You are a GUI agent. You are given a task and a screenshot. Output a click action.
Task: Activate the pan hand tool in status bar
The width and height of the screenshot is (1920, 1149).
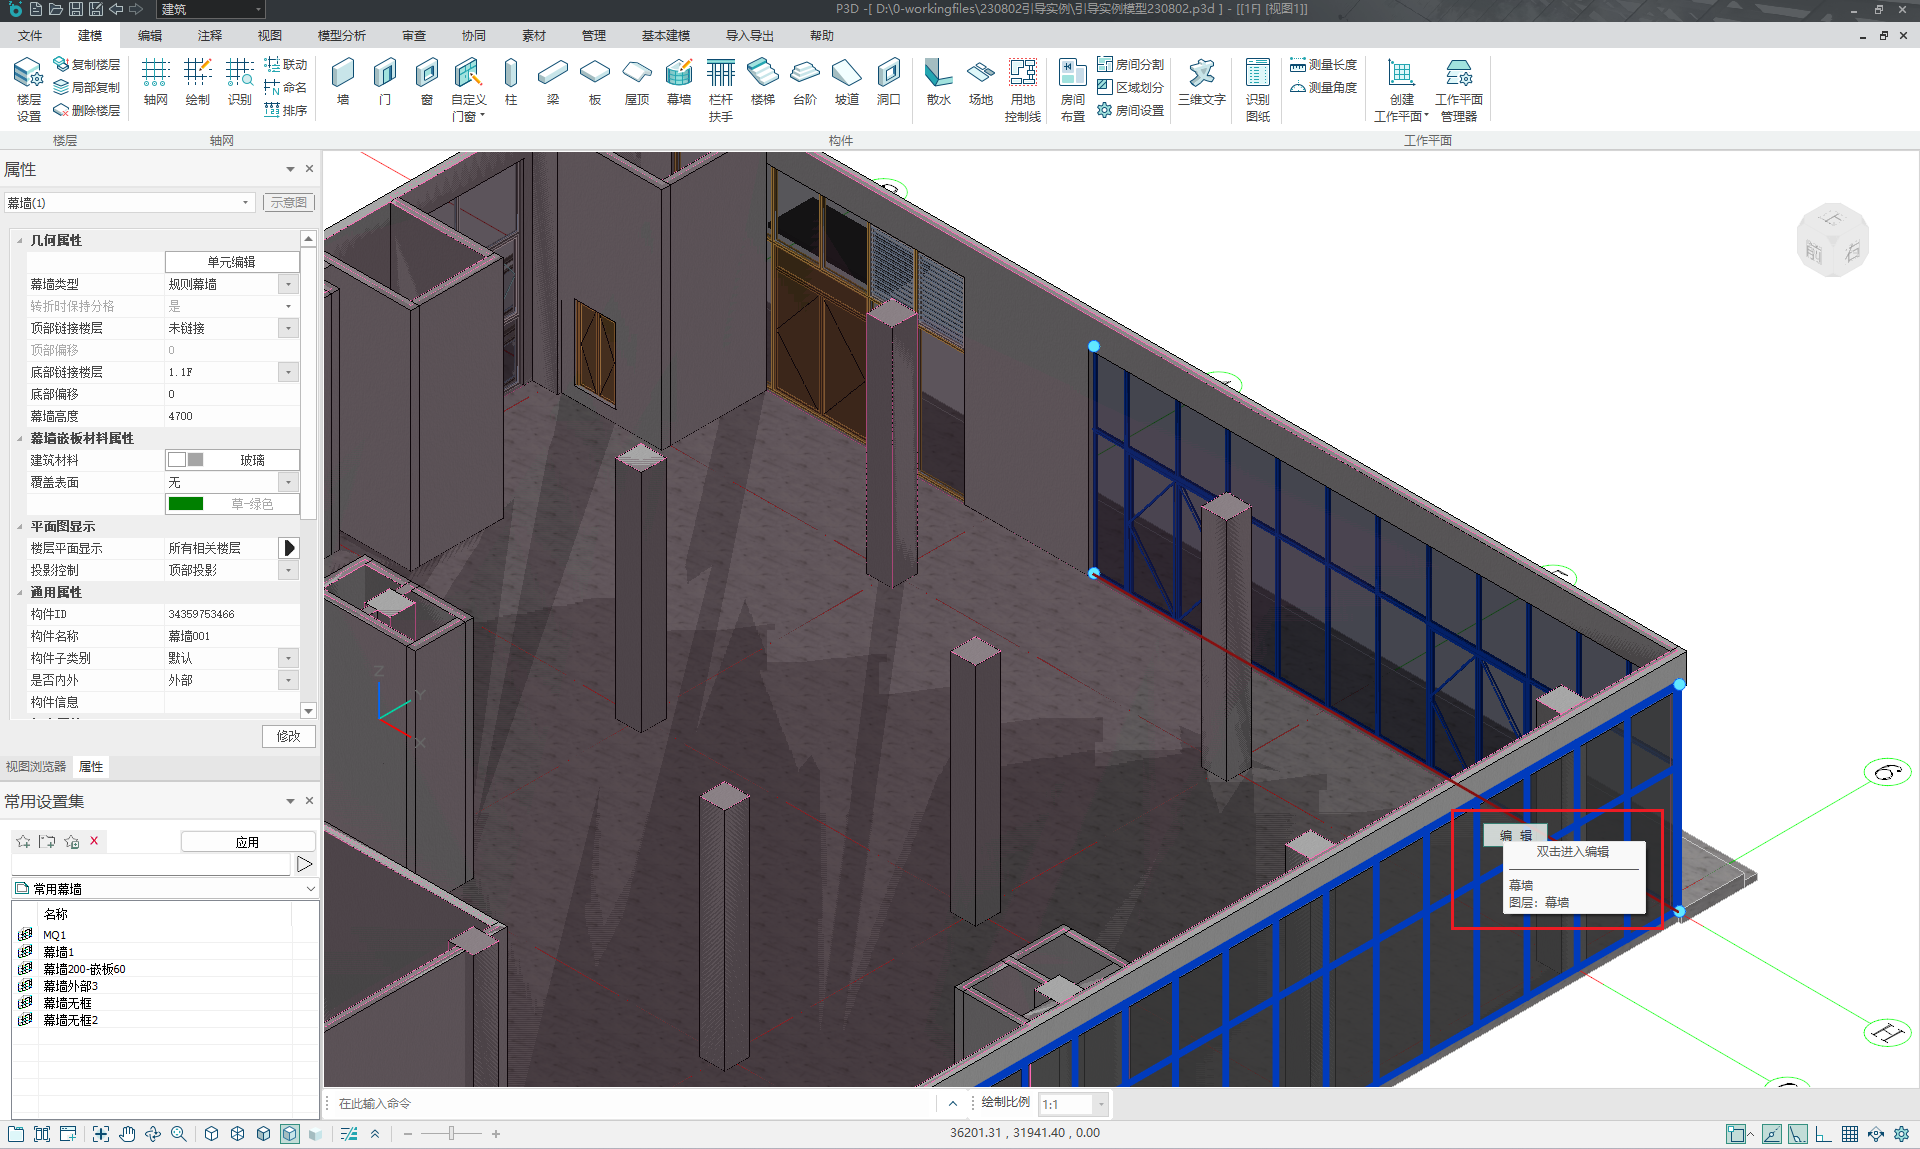[x=127, y=1133]
